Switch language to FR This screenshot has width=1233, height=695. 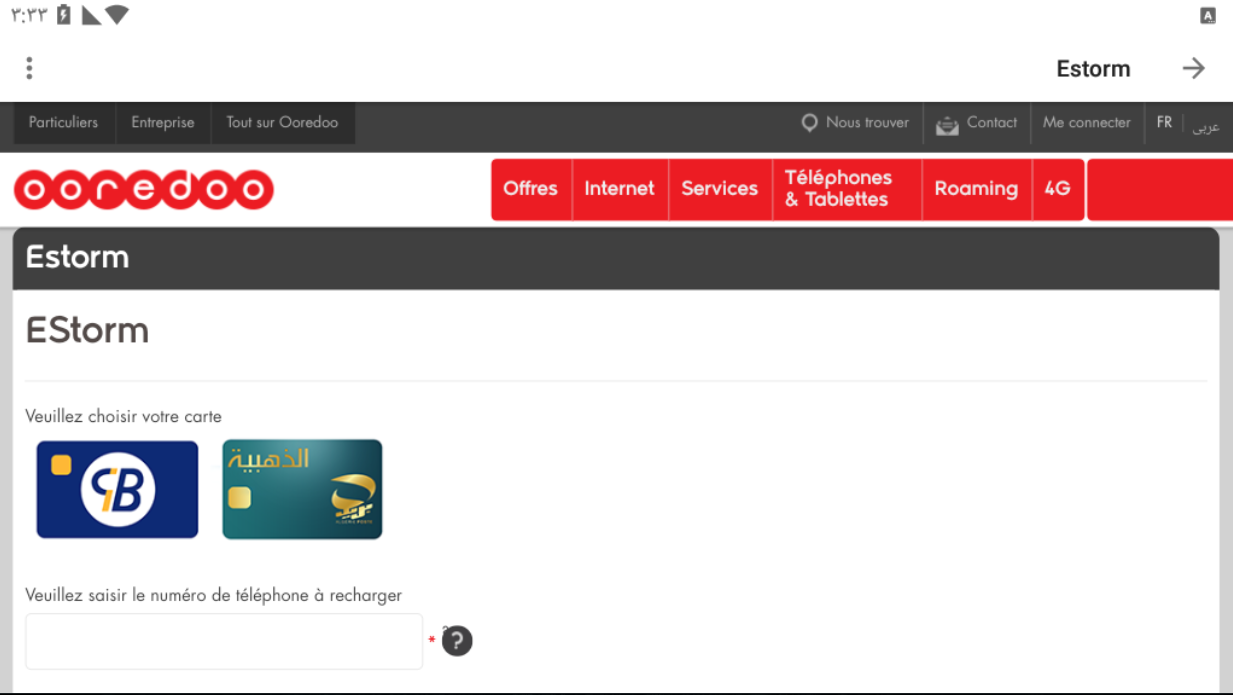coord(1164,123)
